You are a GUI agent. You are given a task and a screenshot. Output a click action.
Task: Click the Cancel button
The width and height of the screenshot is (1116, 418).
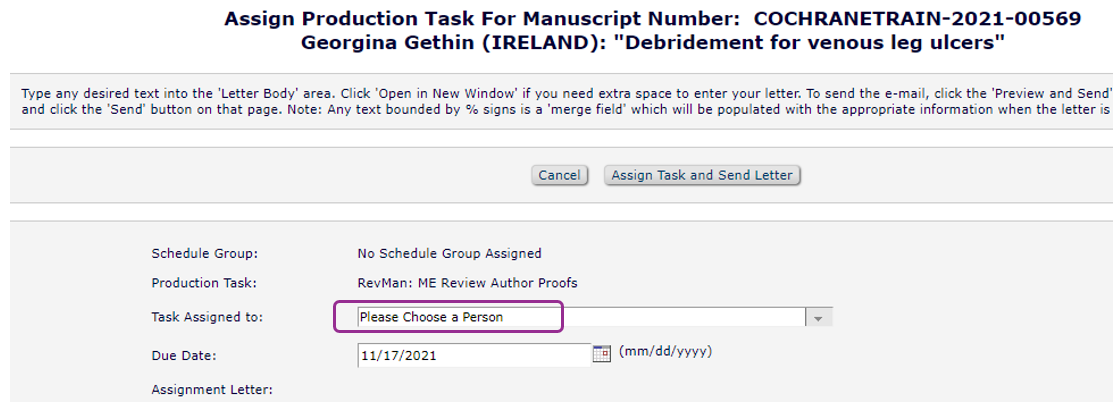click(559, 175)
